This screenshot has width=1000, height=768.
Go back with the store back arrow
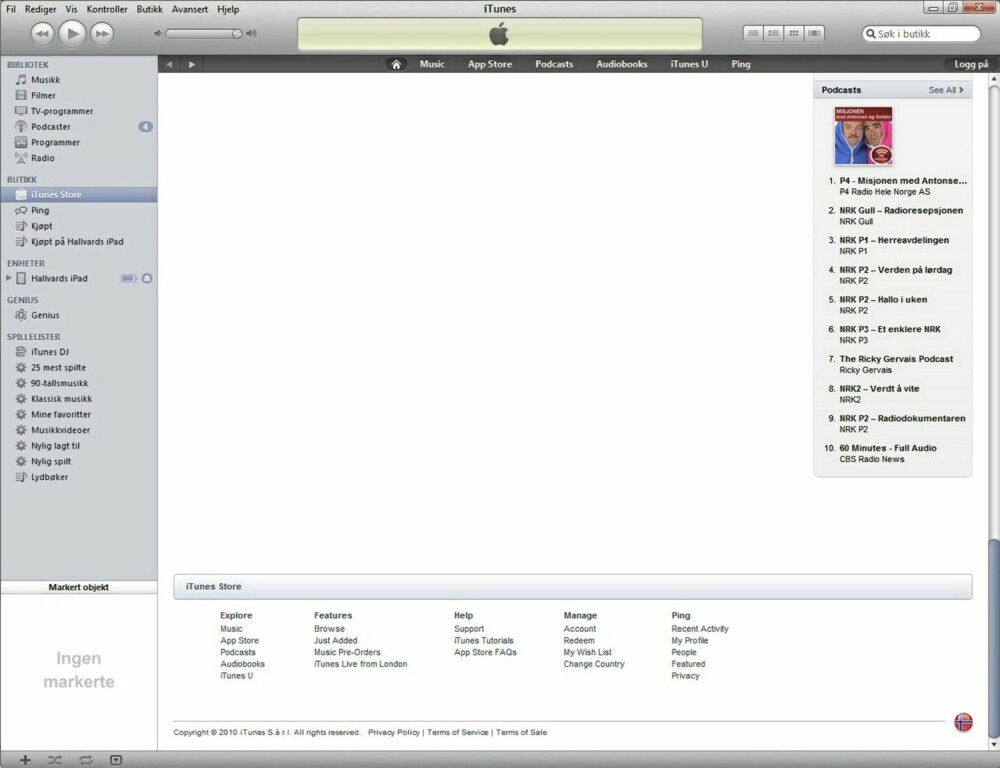(169, 64)
